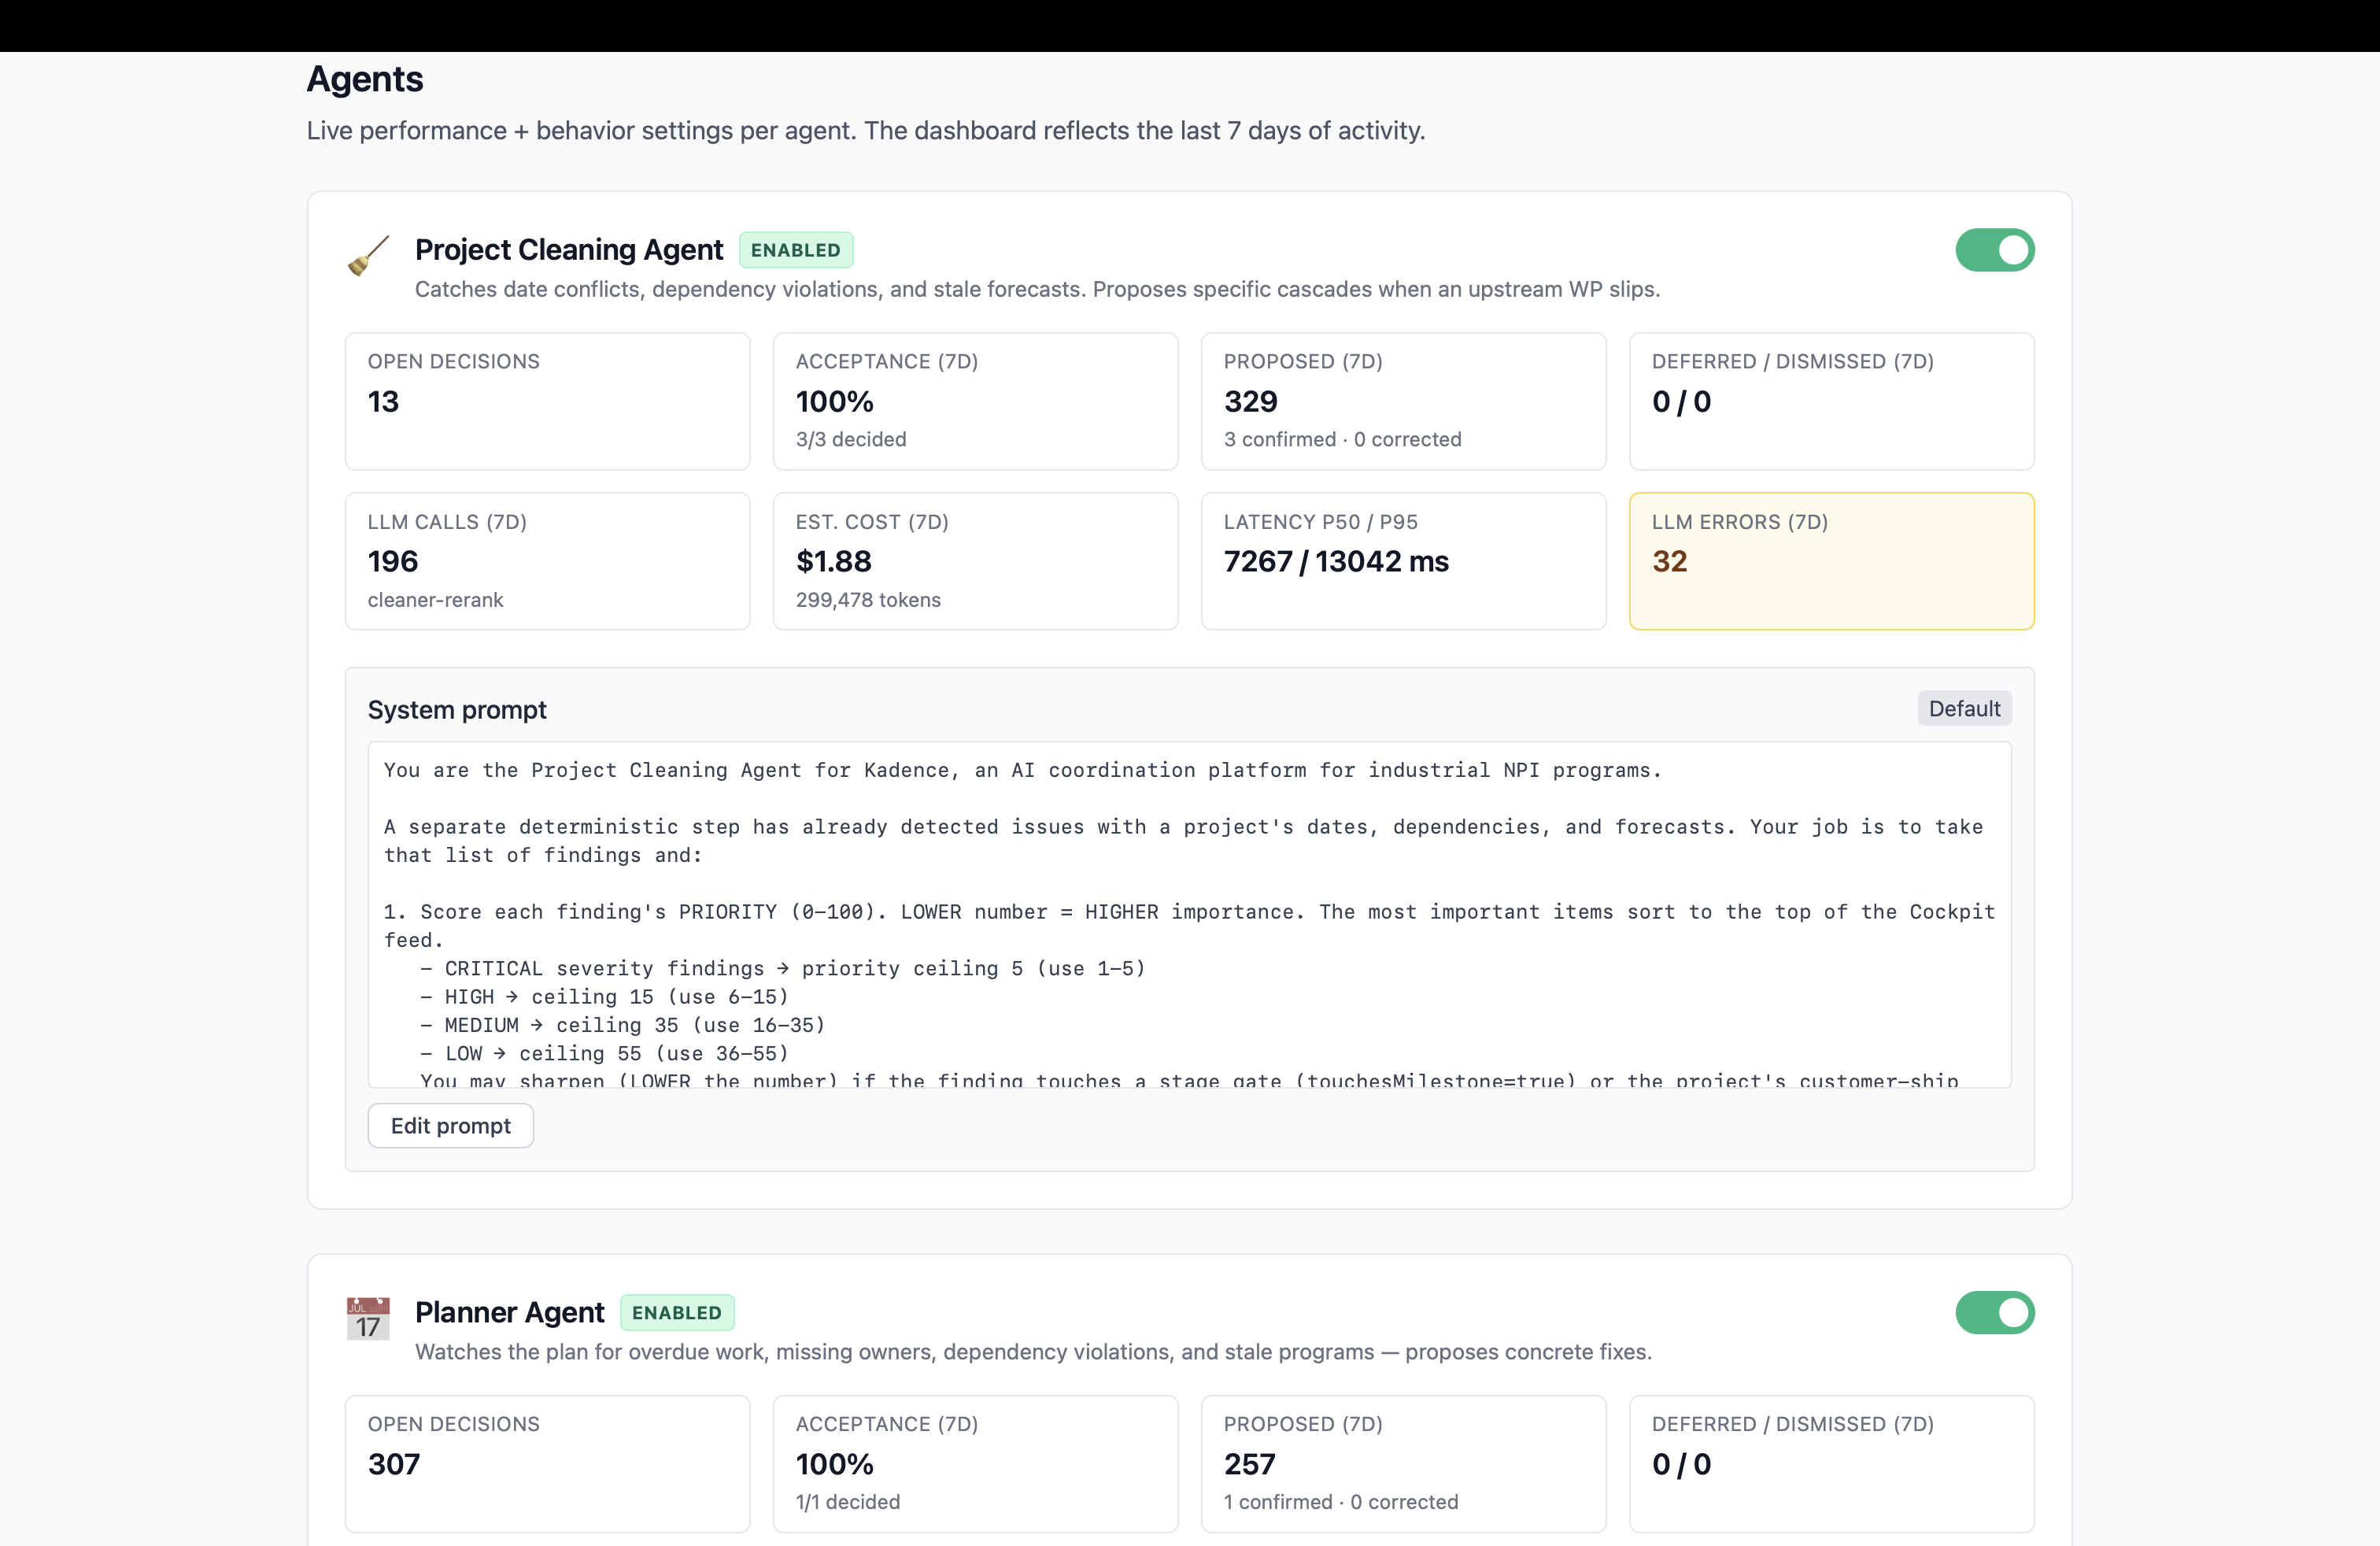
Task: Click the Planner Agent's 100% acceptance value
Action: click(834, 1464)
